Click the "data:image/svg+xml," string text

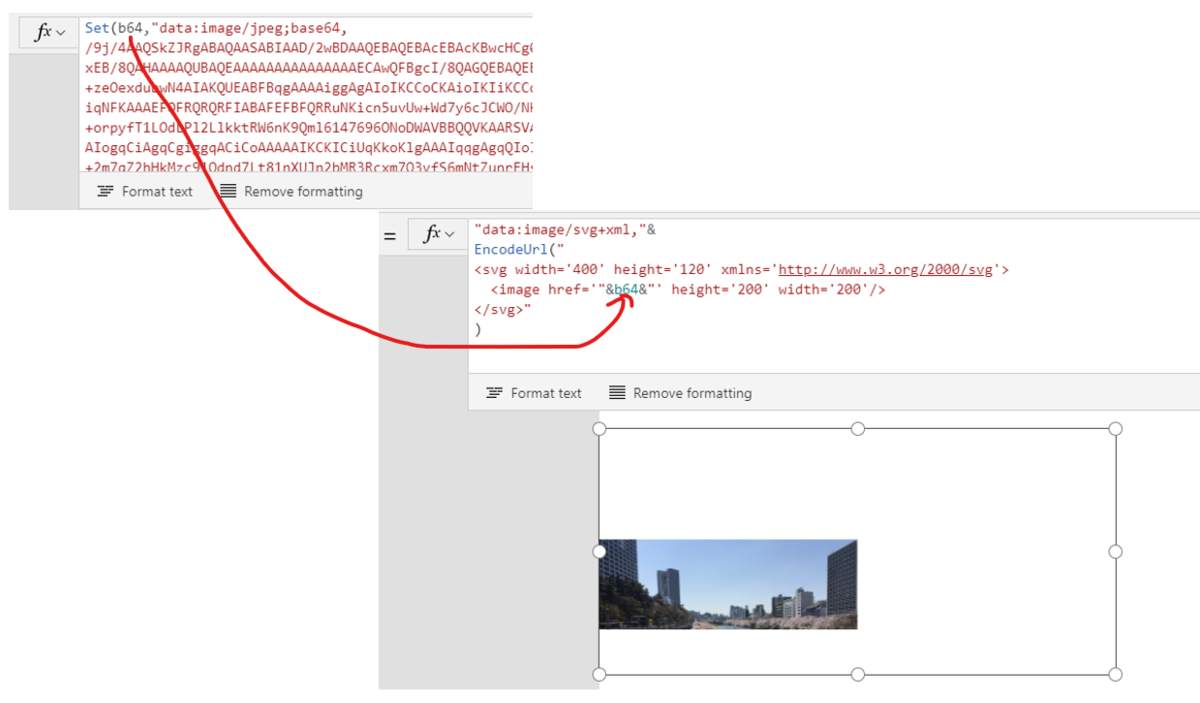tap(560, 229)
